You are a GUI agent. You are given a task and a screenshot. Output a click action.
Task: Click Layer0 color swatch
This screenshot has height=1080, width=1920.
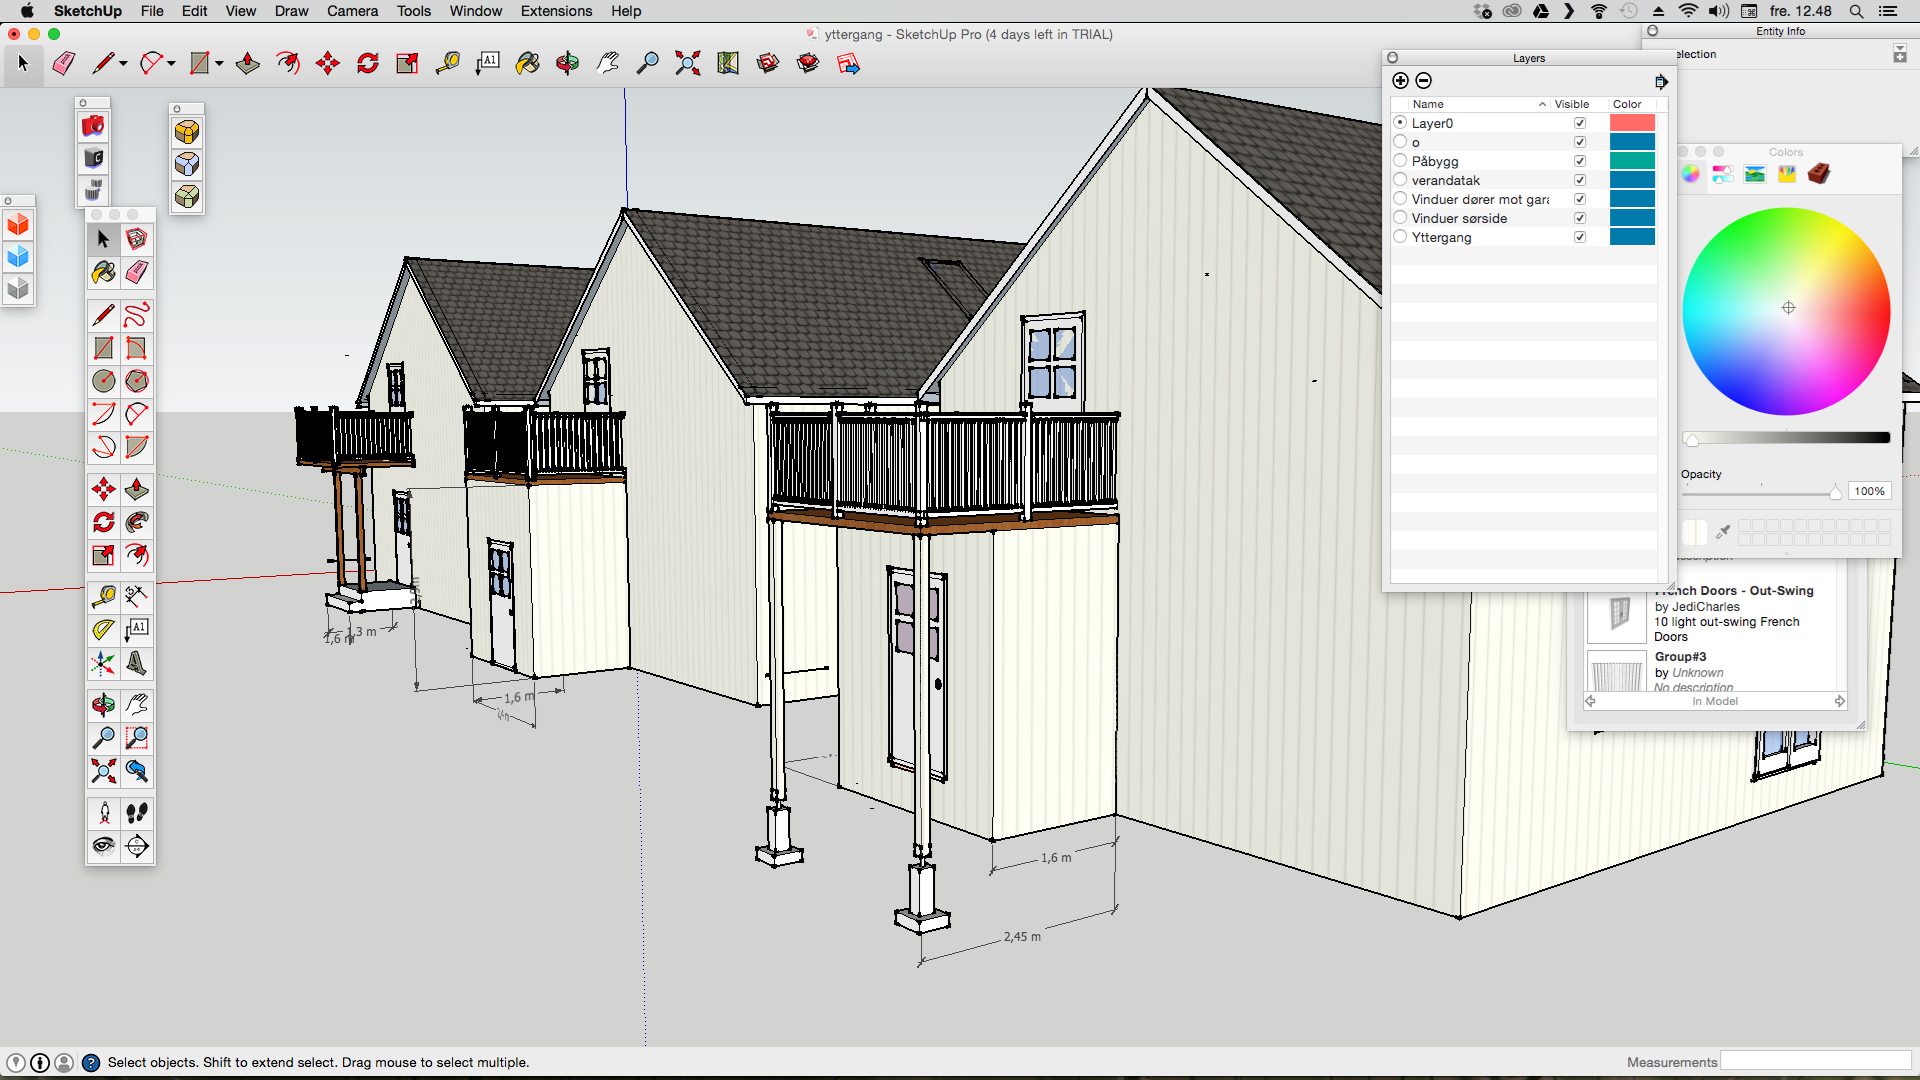tap(1632, 123)
